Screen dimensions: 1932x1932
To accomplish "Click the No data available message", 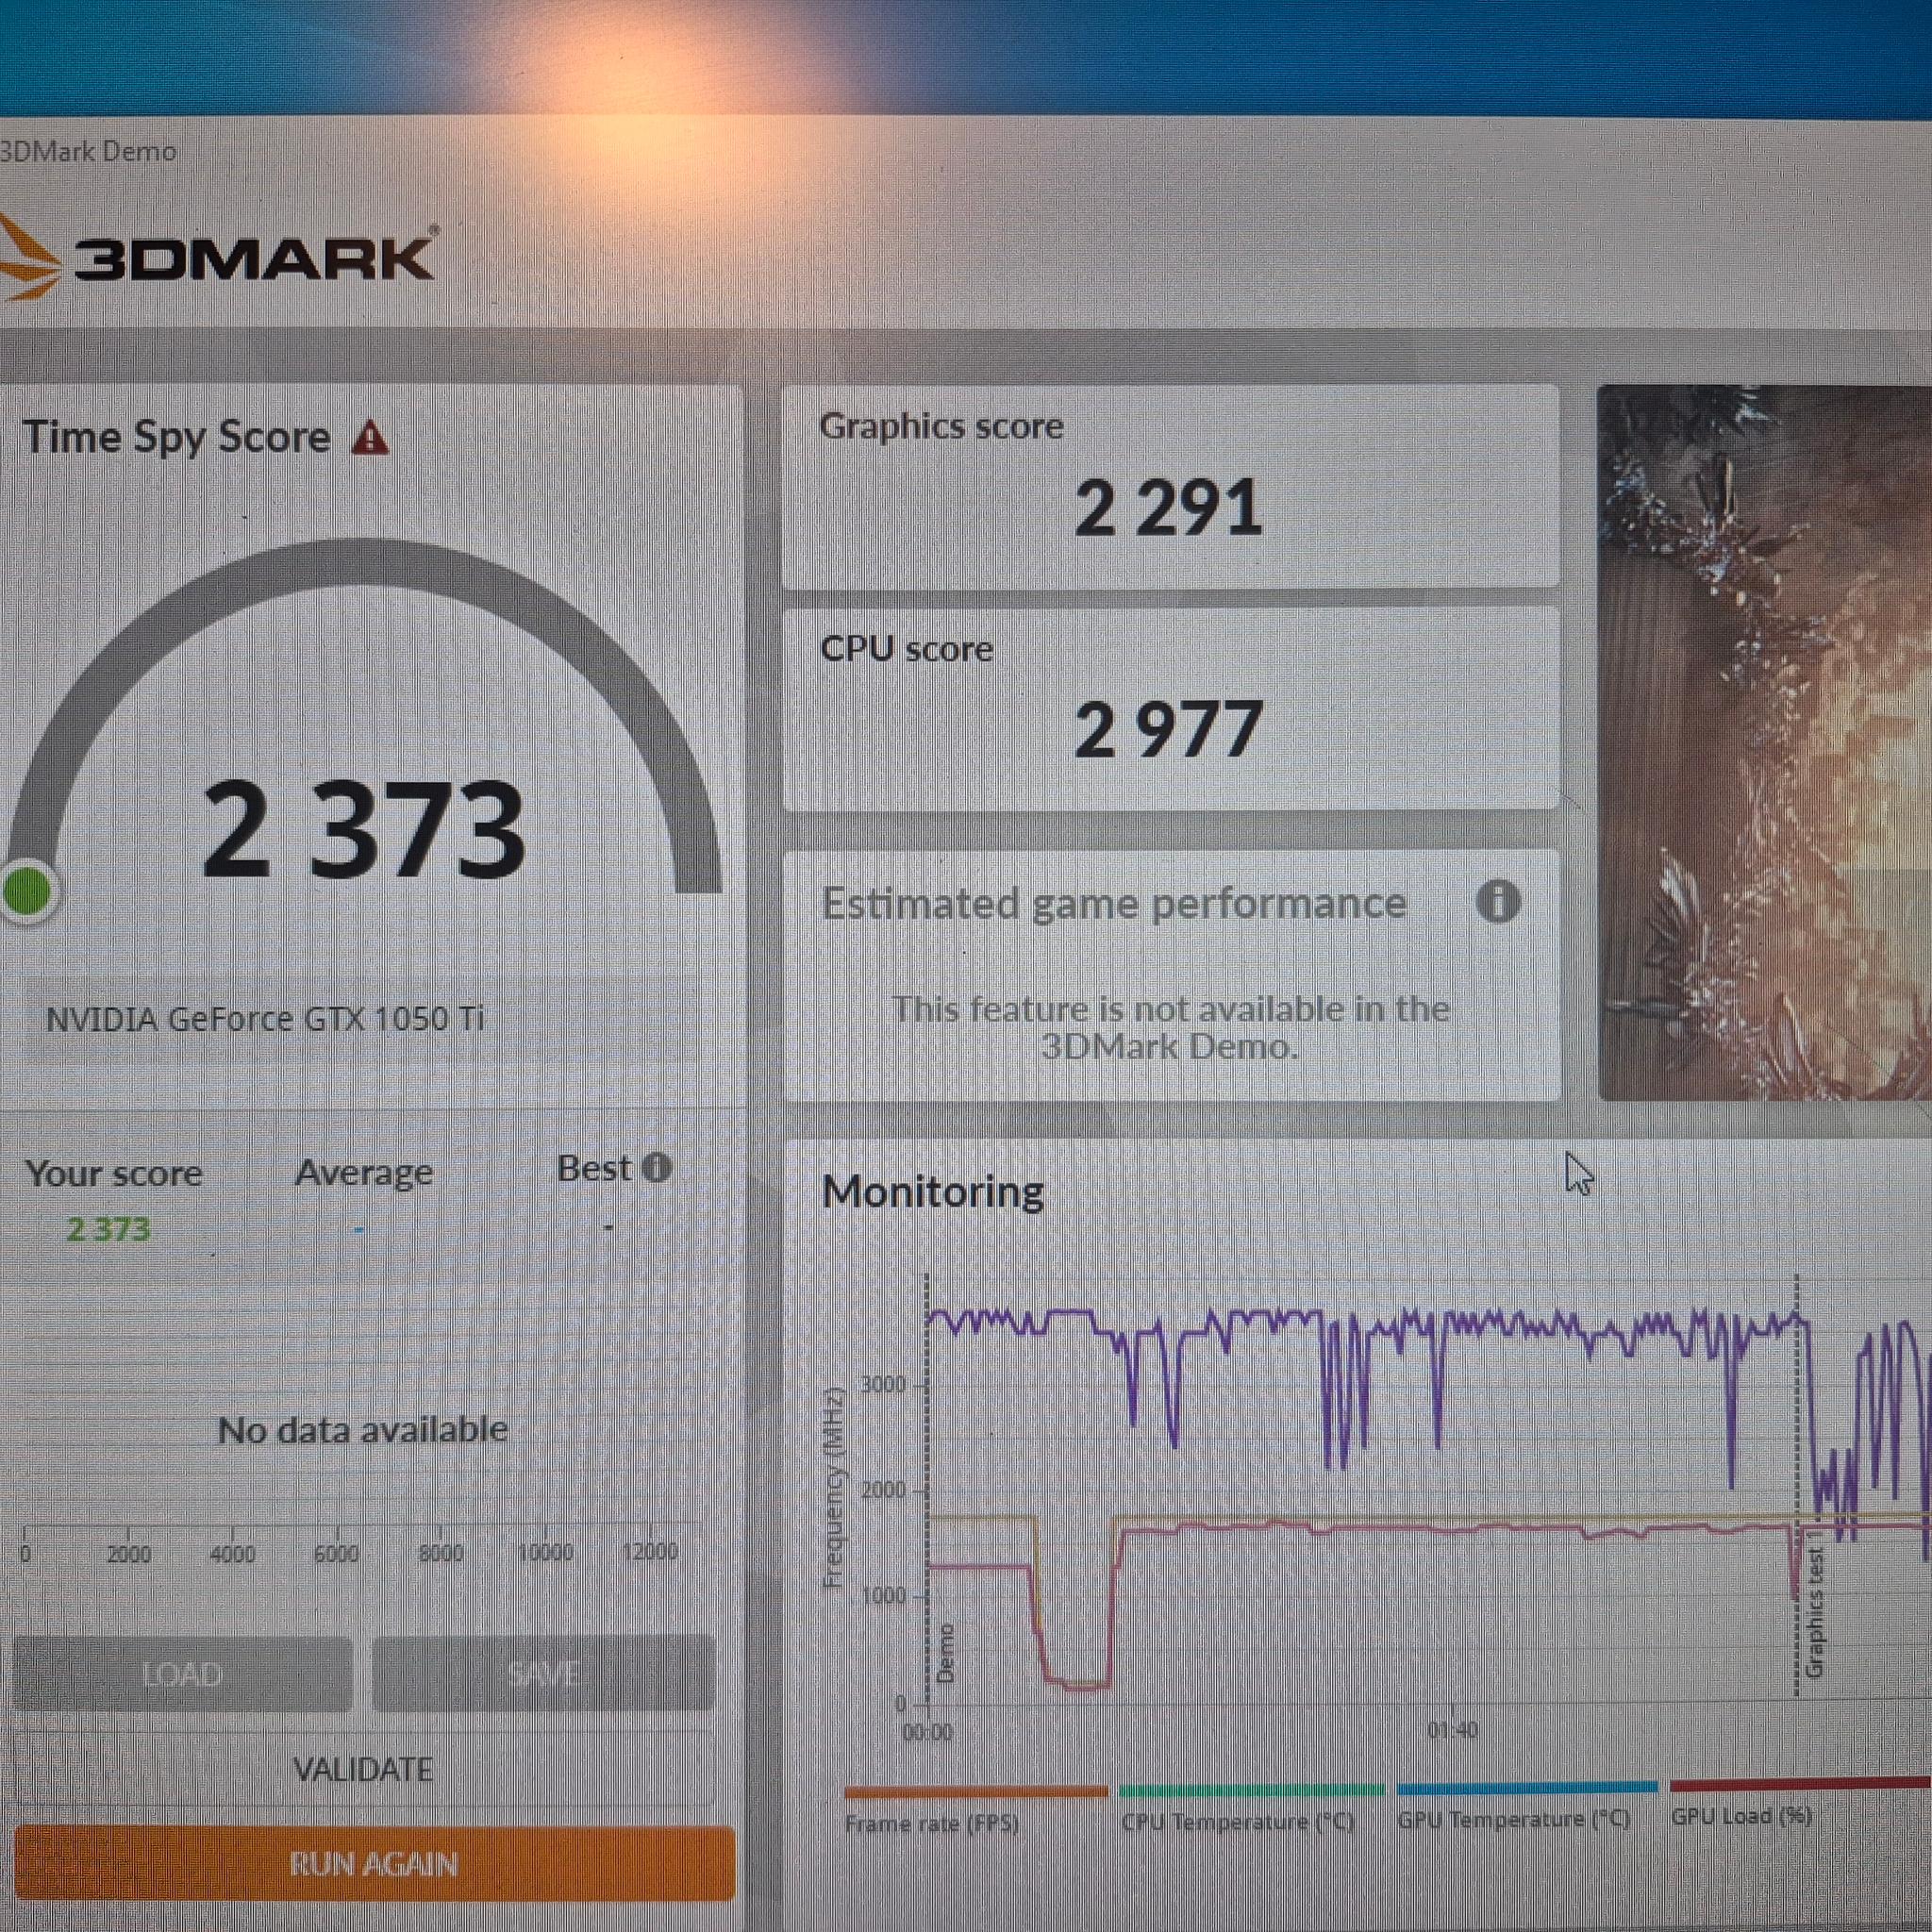I will [x=363, y=1429].
